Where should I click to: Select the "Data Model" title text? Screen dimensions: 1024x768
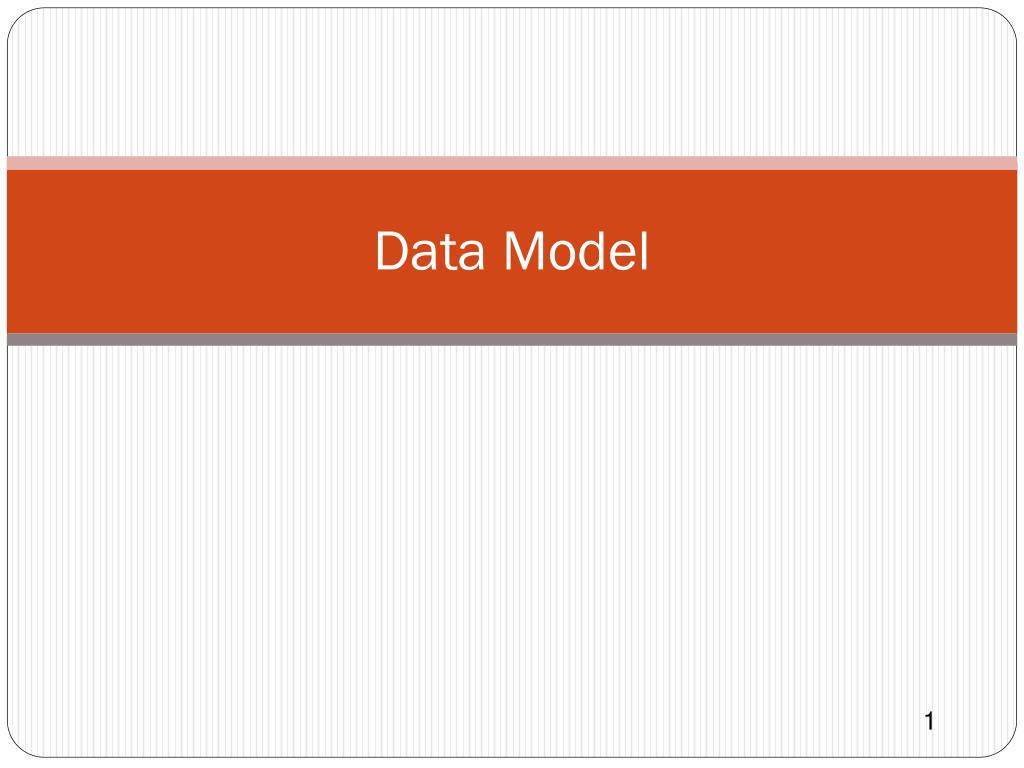[511, 251]
